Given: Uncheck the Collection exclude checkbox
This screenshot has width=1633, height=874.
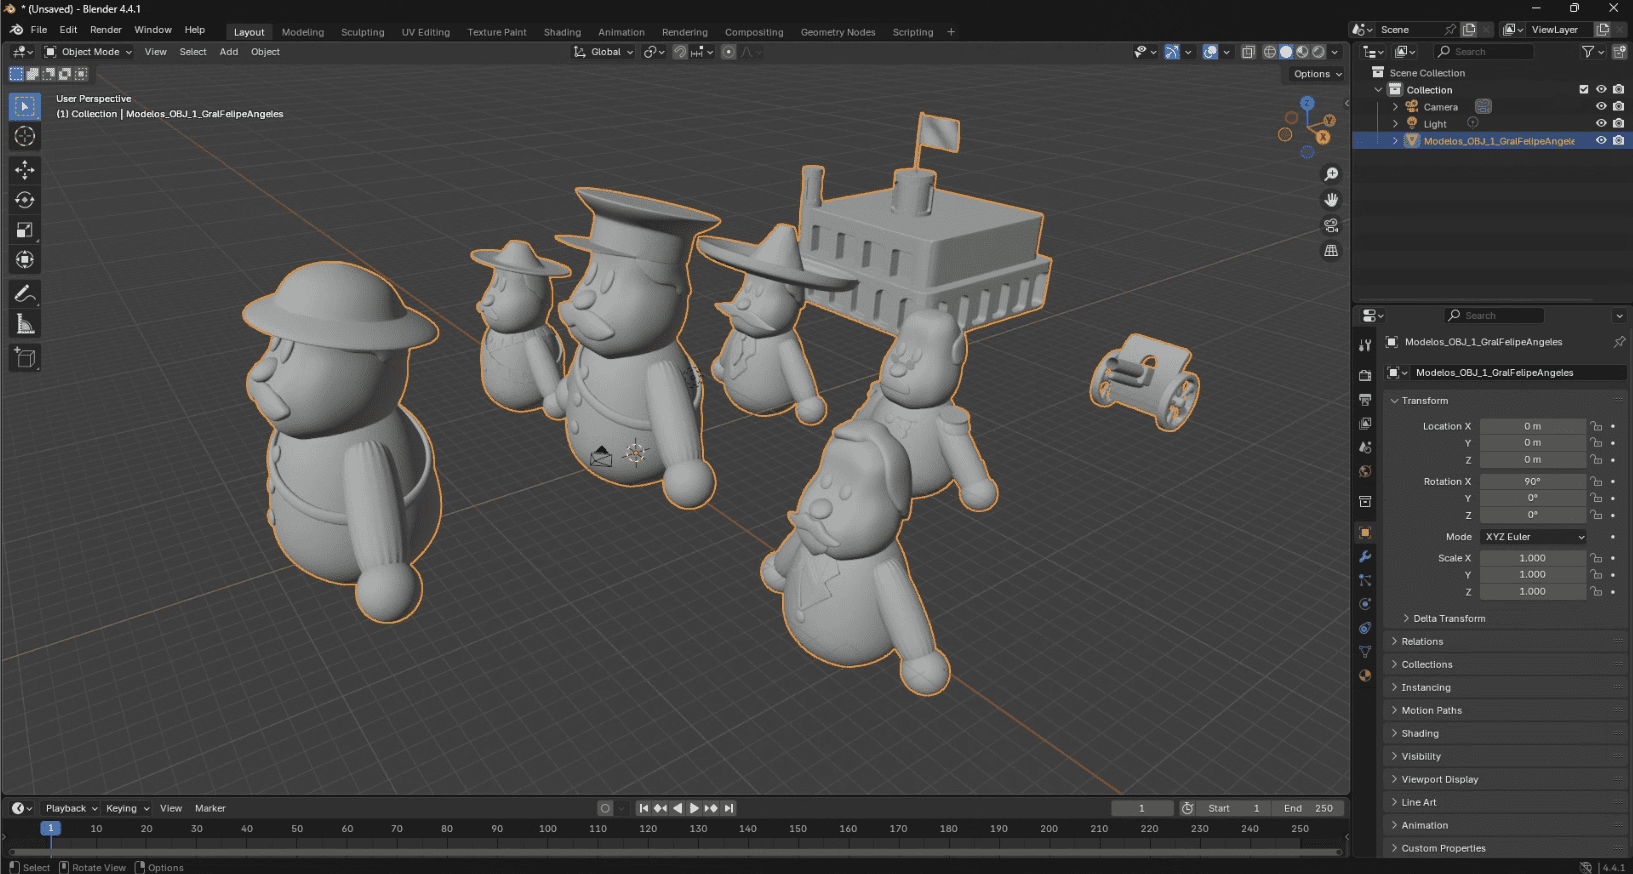Looking at the screenshot, I should pos(1584,90).
